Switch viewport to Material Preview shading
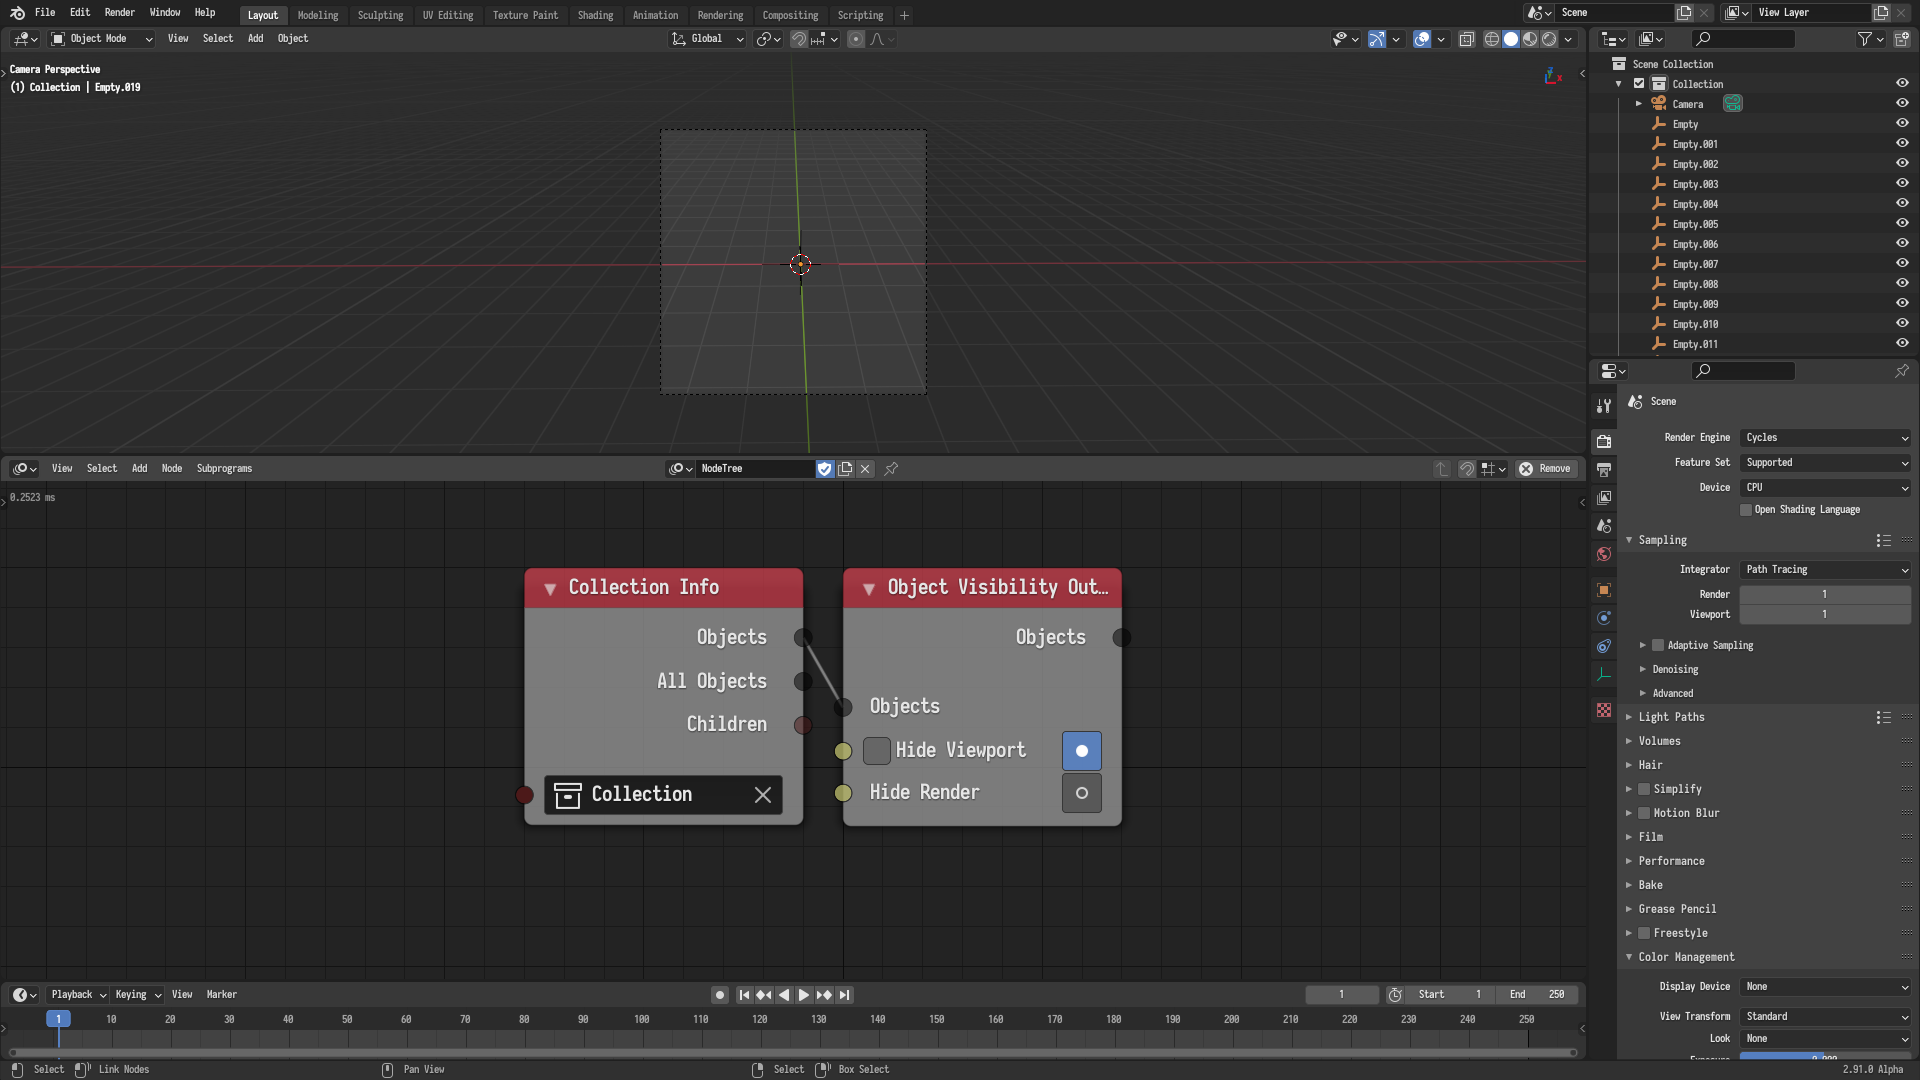1920x1080 pixels. [1530, 39]
